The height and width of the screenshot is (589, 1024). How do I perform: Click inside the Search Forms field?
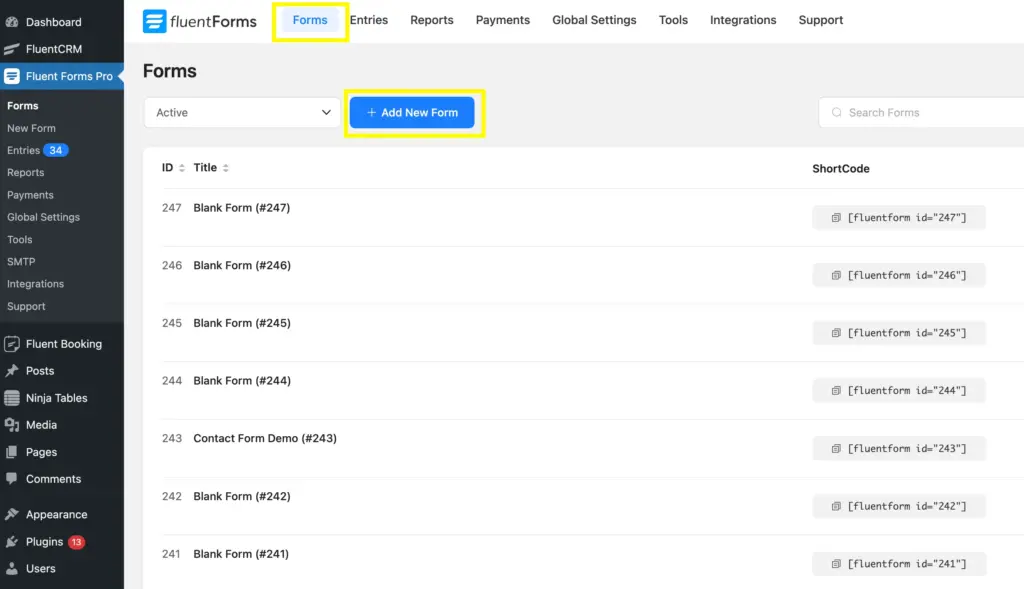(x=900, y=112)
